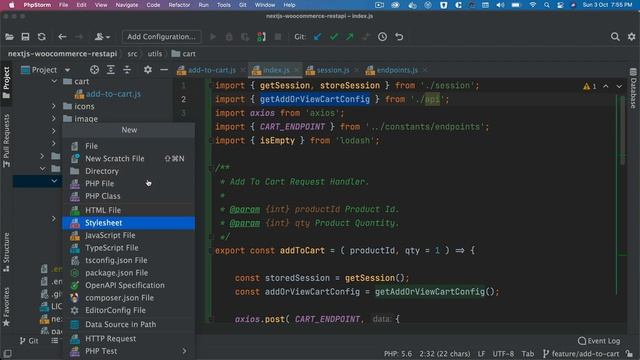The image size is (640, 360).
Task: Change the UTF-8 file encoding
Action: (503, 353)
